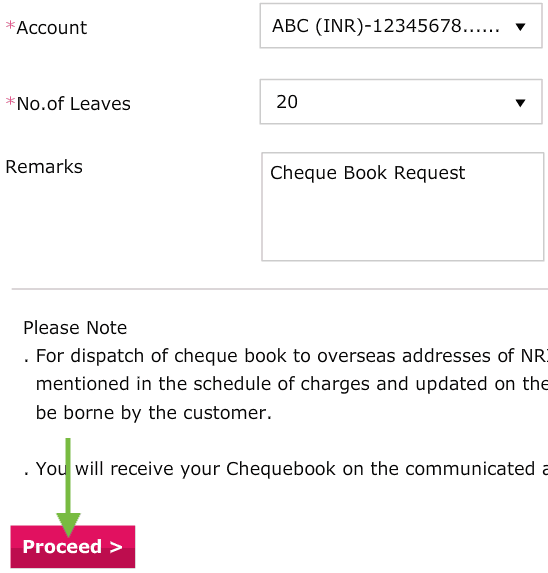
Task: Open the Account dropdown arrow
Action: (x=520, y=27)
